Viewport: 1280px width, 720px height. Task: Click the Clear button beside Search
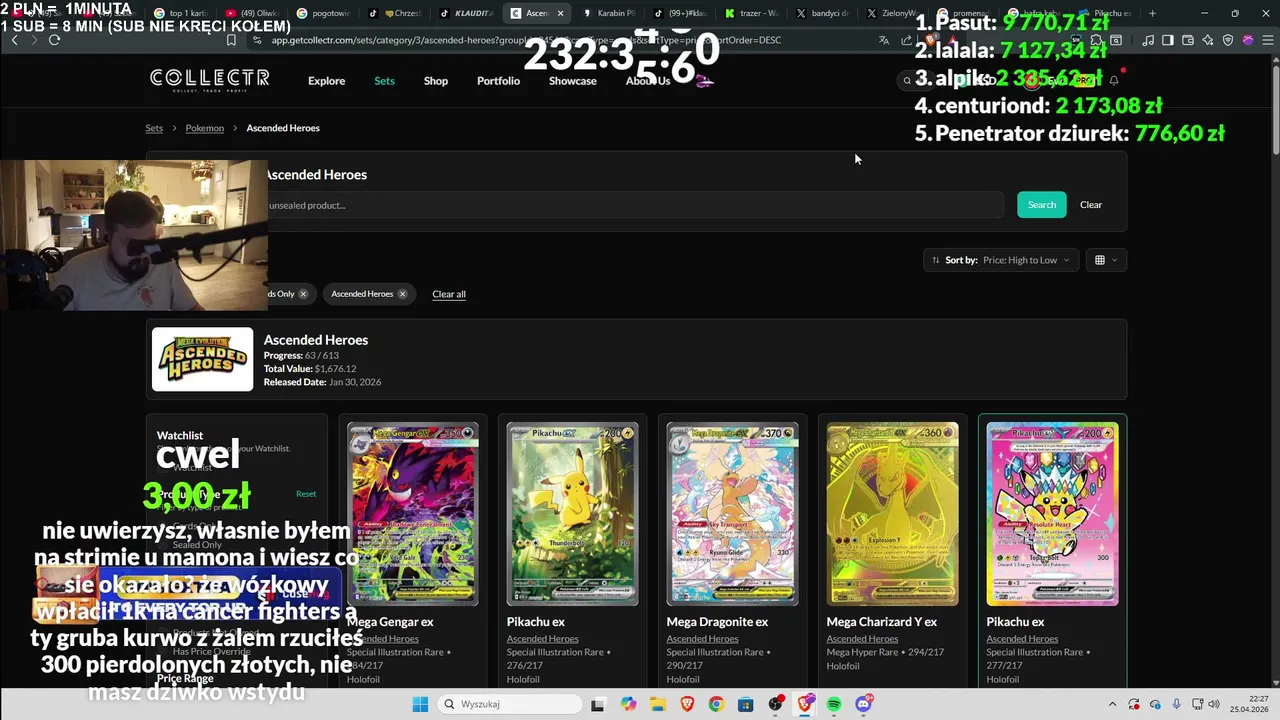[x=1091, y=205]
